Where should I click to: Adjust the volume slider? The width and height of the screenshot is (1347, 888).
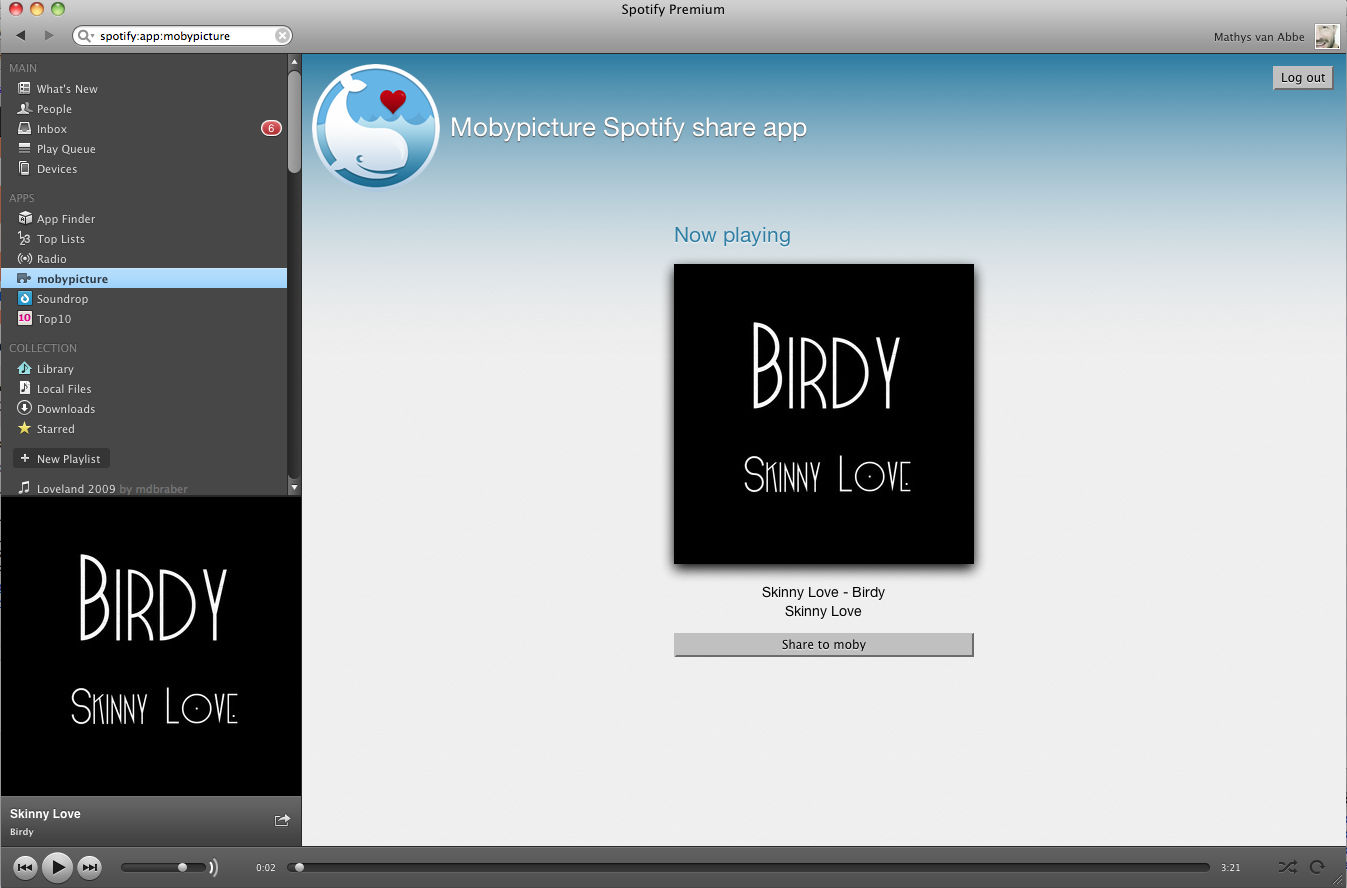[x=182, y=867]
